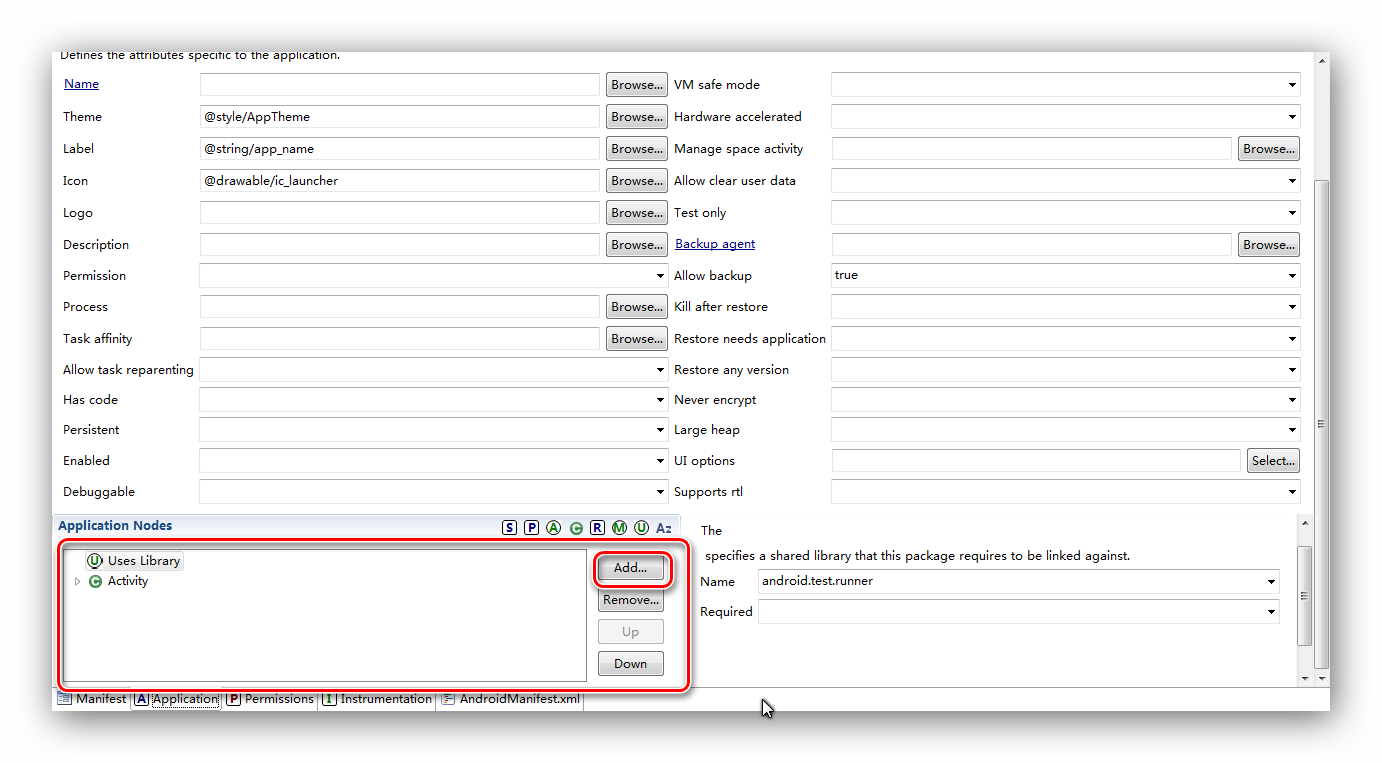
Task: Focus the empty Logo text field
Action: [x=400, y=213]
